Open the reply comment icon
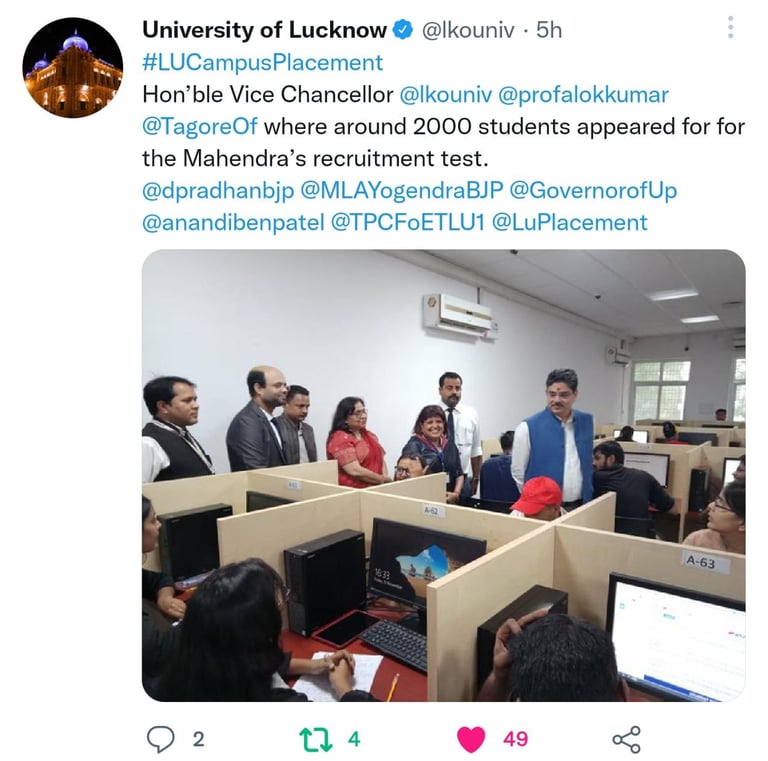The width and height of the screenshot is (768, 761). 161,738
